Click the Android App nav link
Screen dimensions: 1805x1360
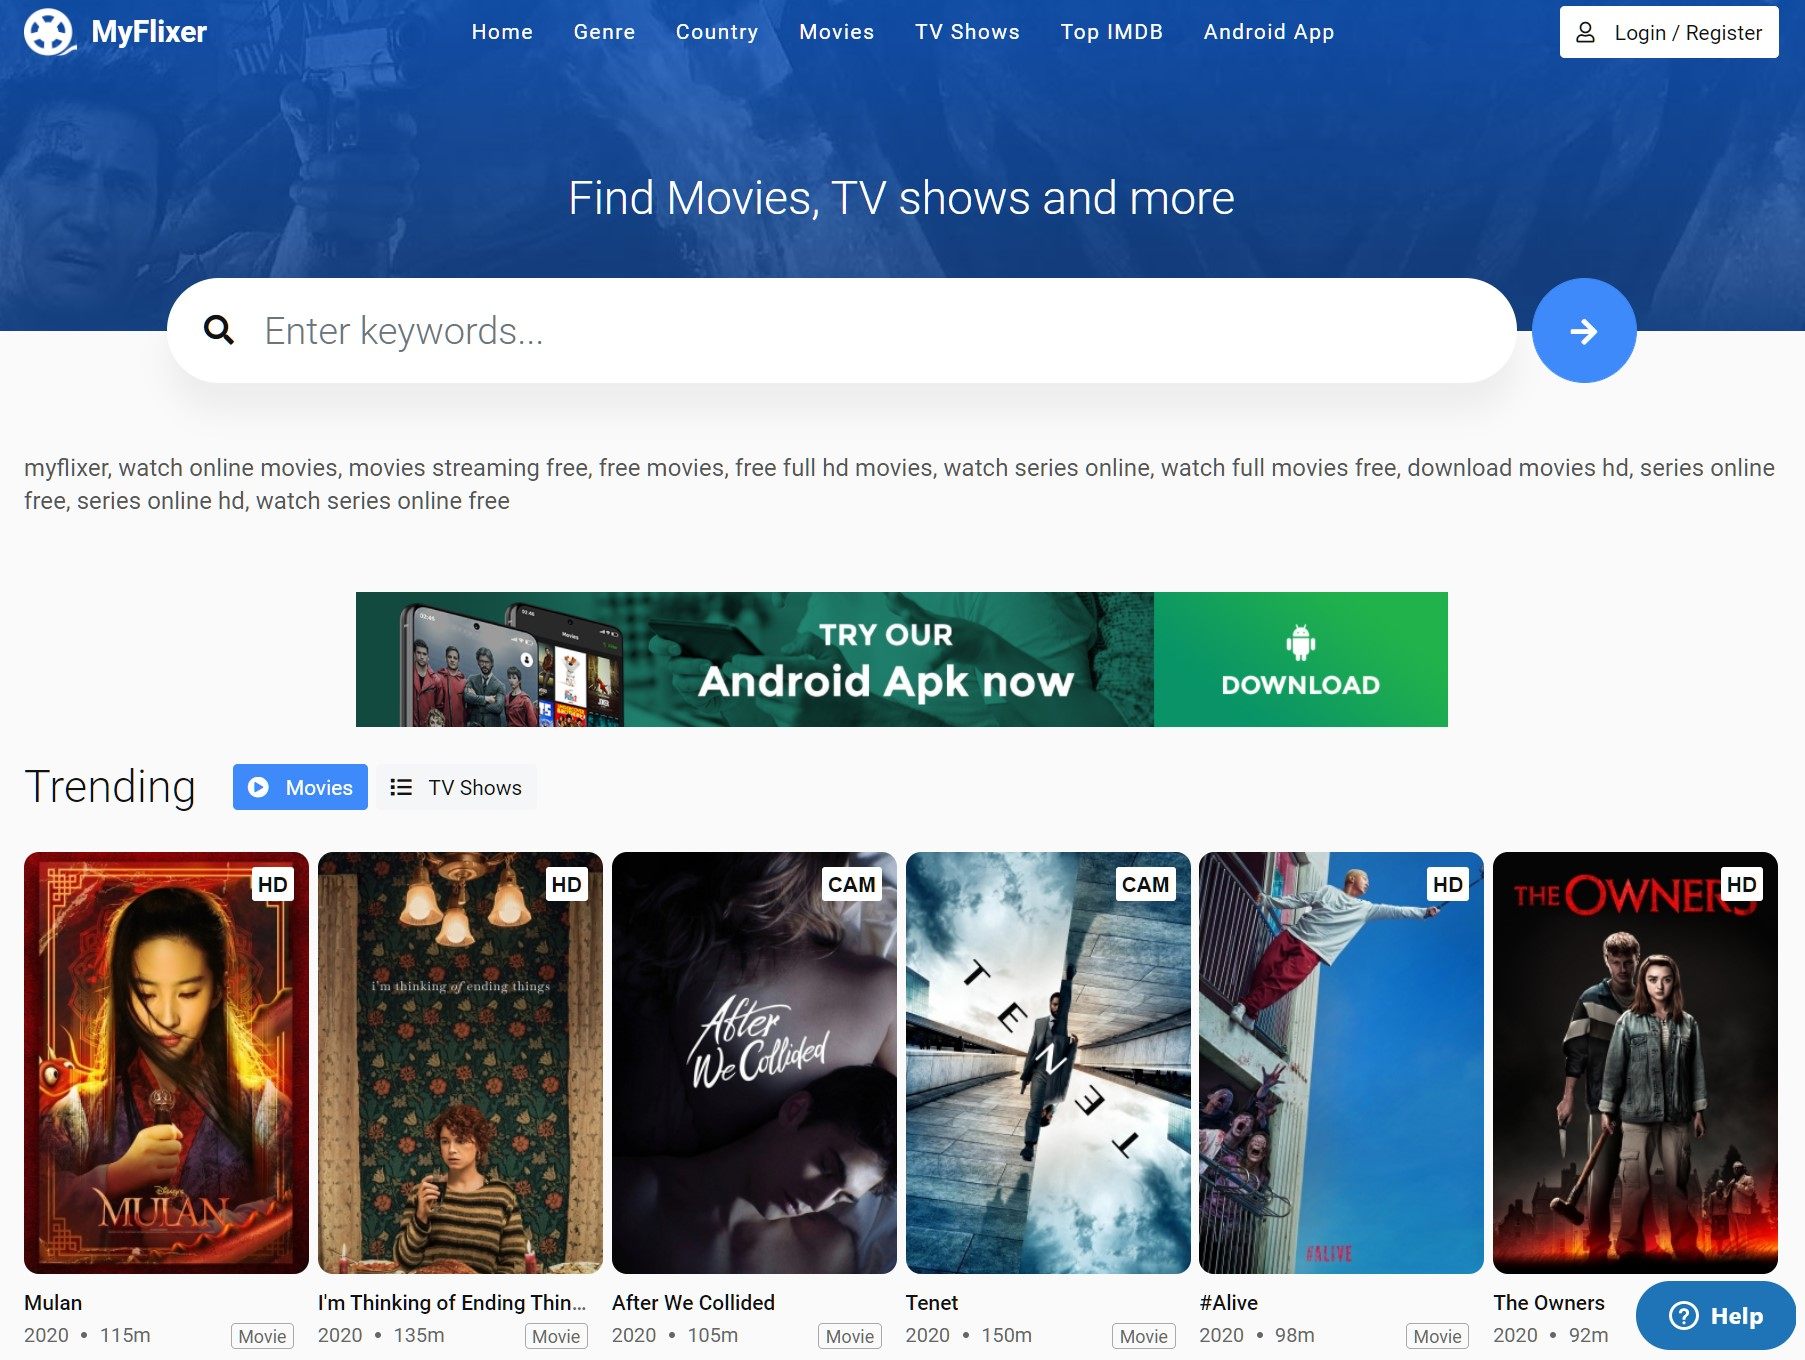[x=1268, y=32]
